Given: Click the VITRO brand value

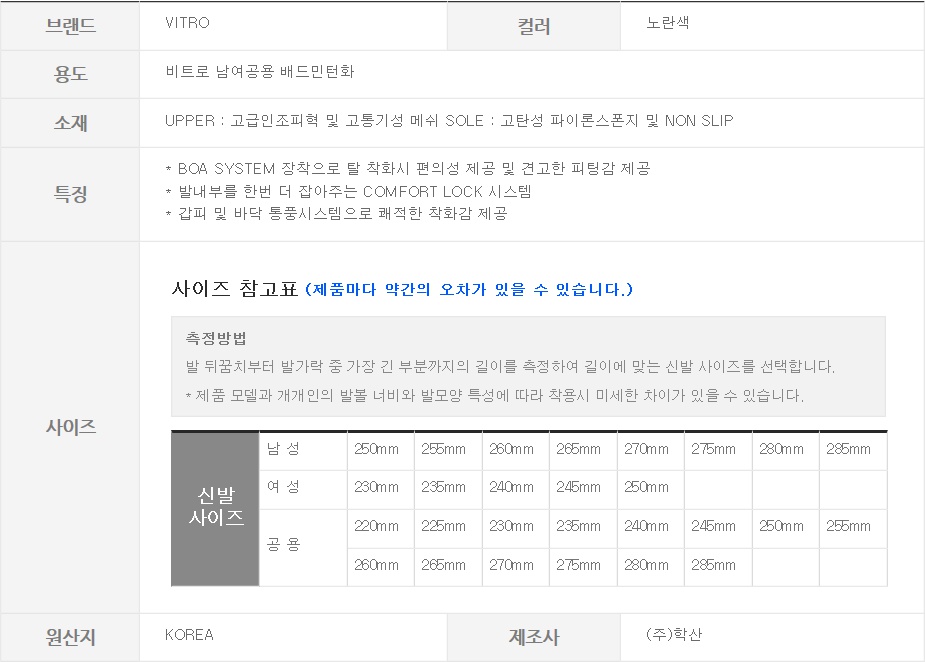Looking at the screenshot, I should [188, 23].
